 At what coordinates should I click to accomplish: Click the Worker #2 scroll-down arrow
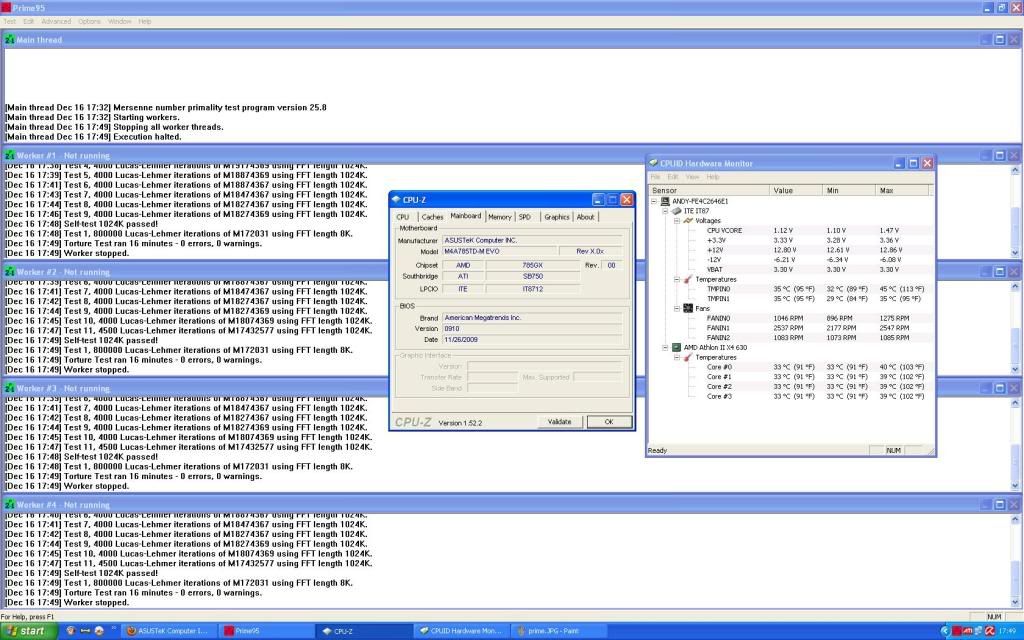pyautogui.click(x=1015, y=370)
